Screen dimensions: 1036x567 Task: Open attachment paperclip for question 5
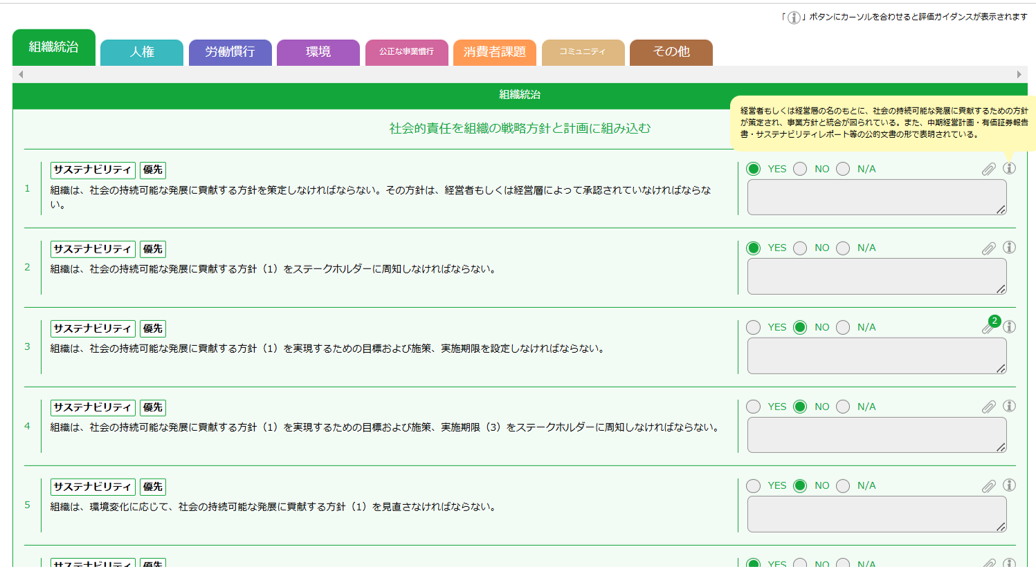(988, 486)
